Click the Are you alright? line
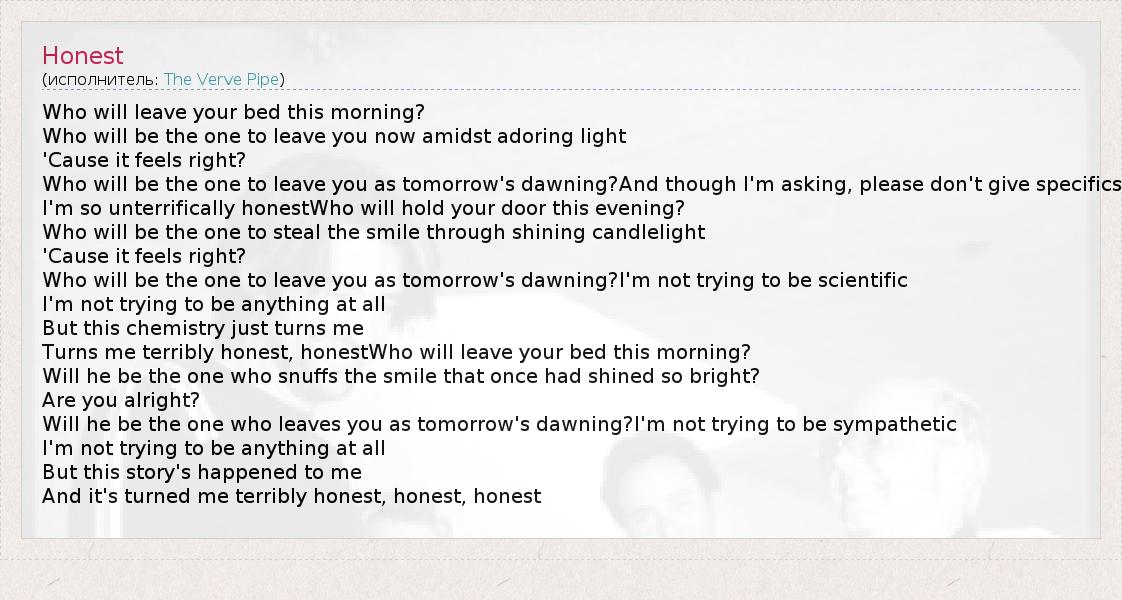This screenshot has width=1122, height=600. click(x=121, y=400)
